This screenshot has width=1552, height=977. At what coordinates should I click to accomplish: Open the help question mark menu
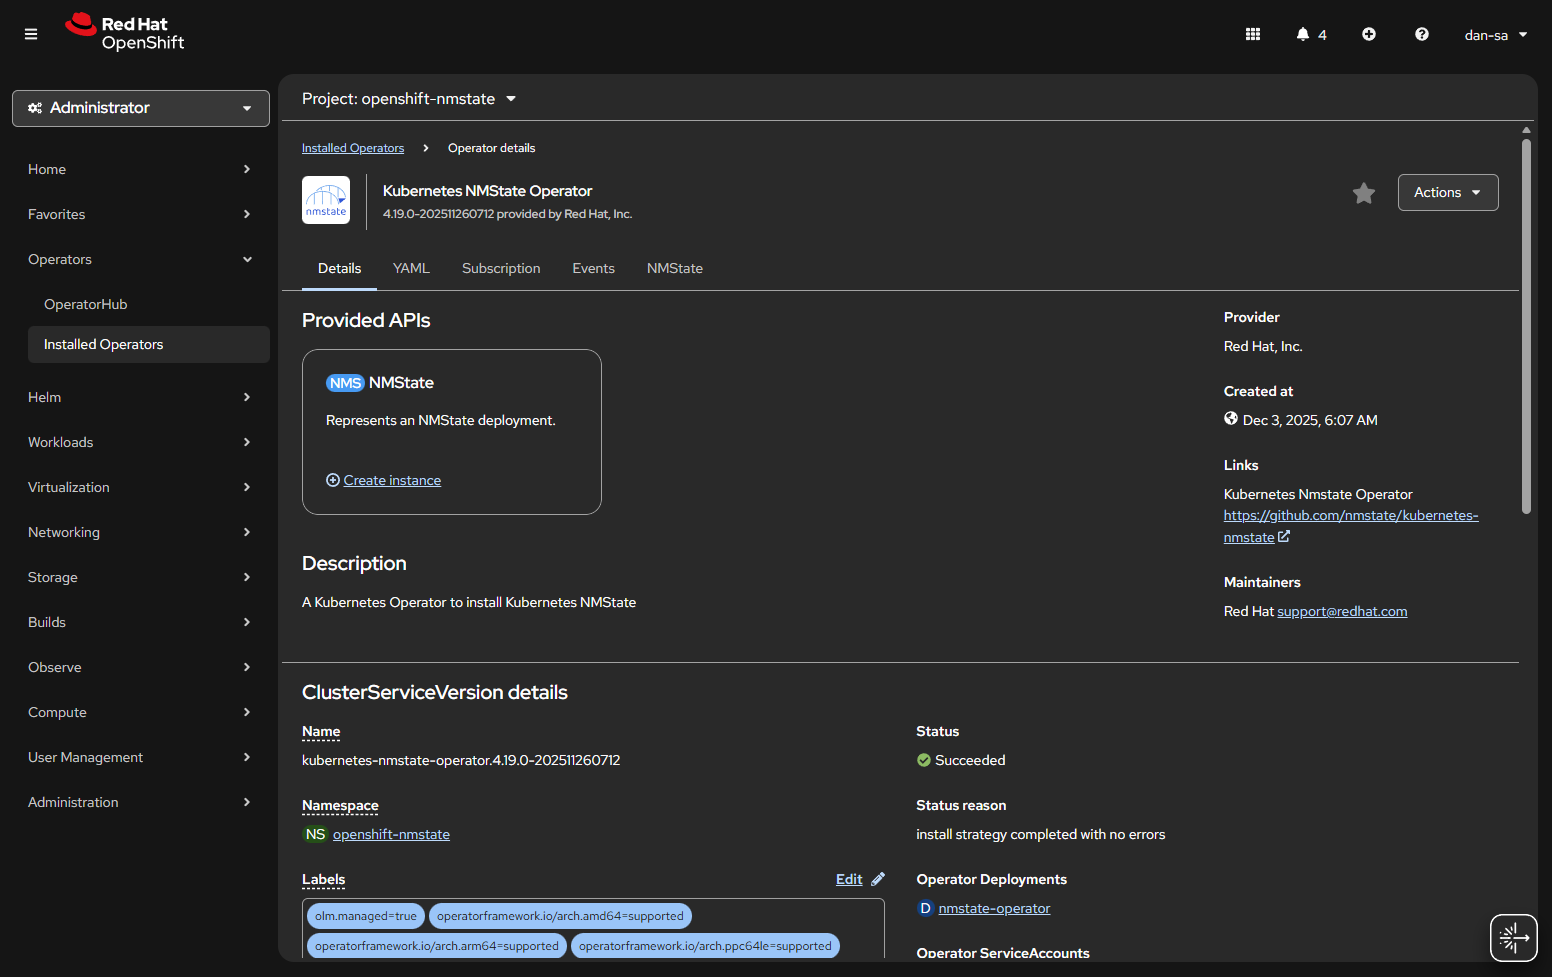click(x=1421, y=34)
